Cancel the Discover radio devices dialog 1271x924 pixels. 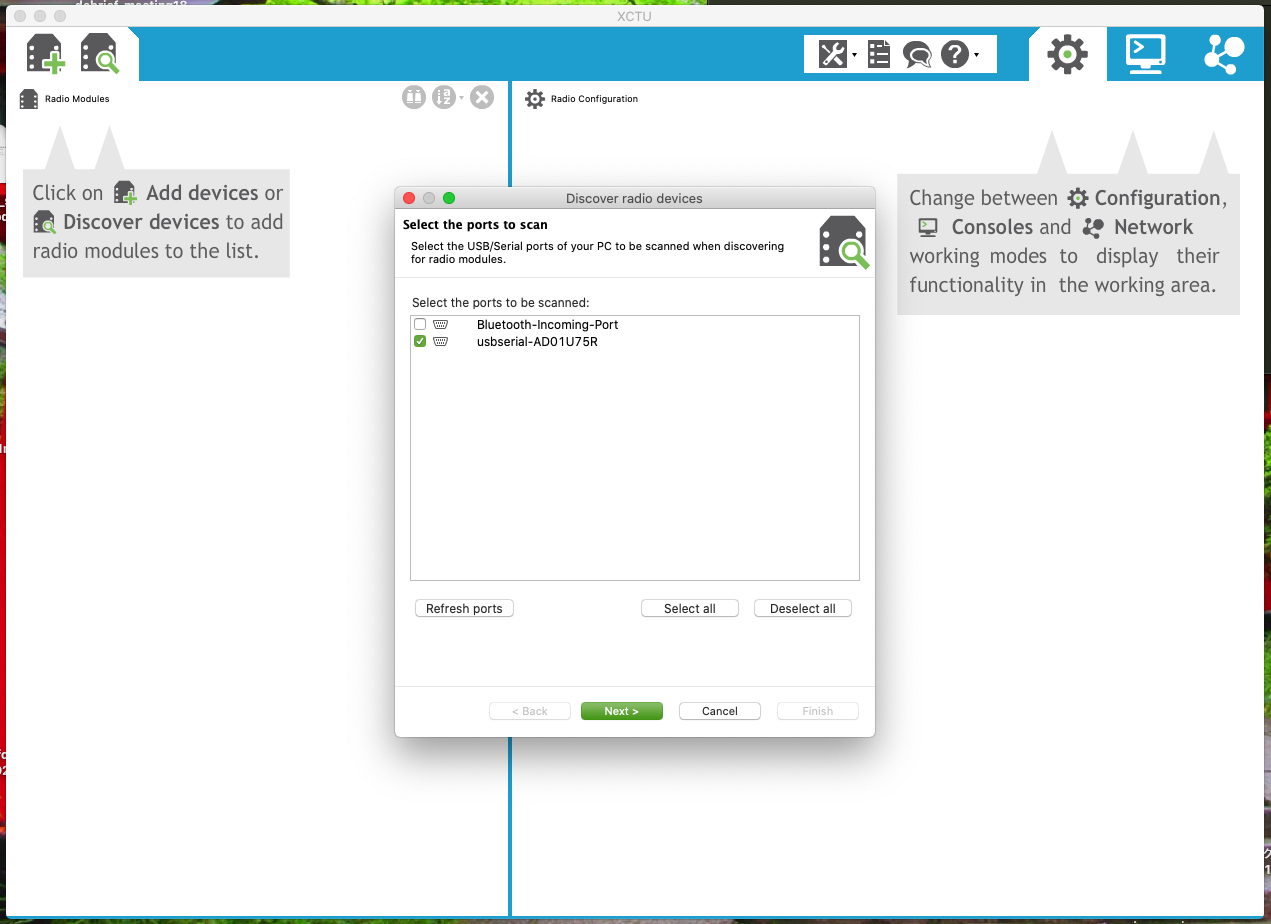(720, 711)
